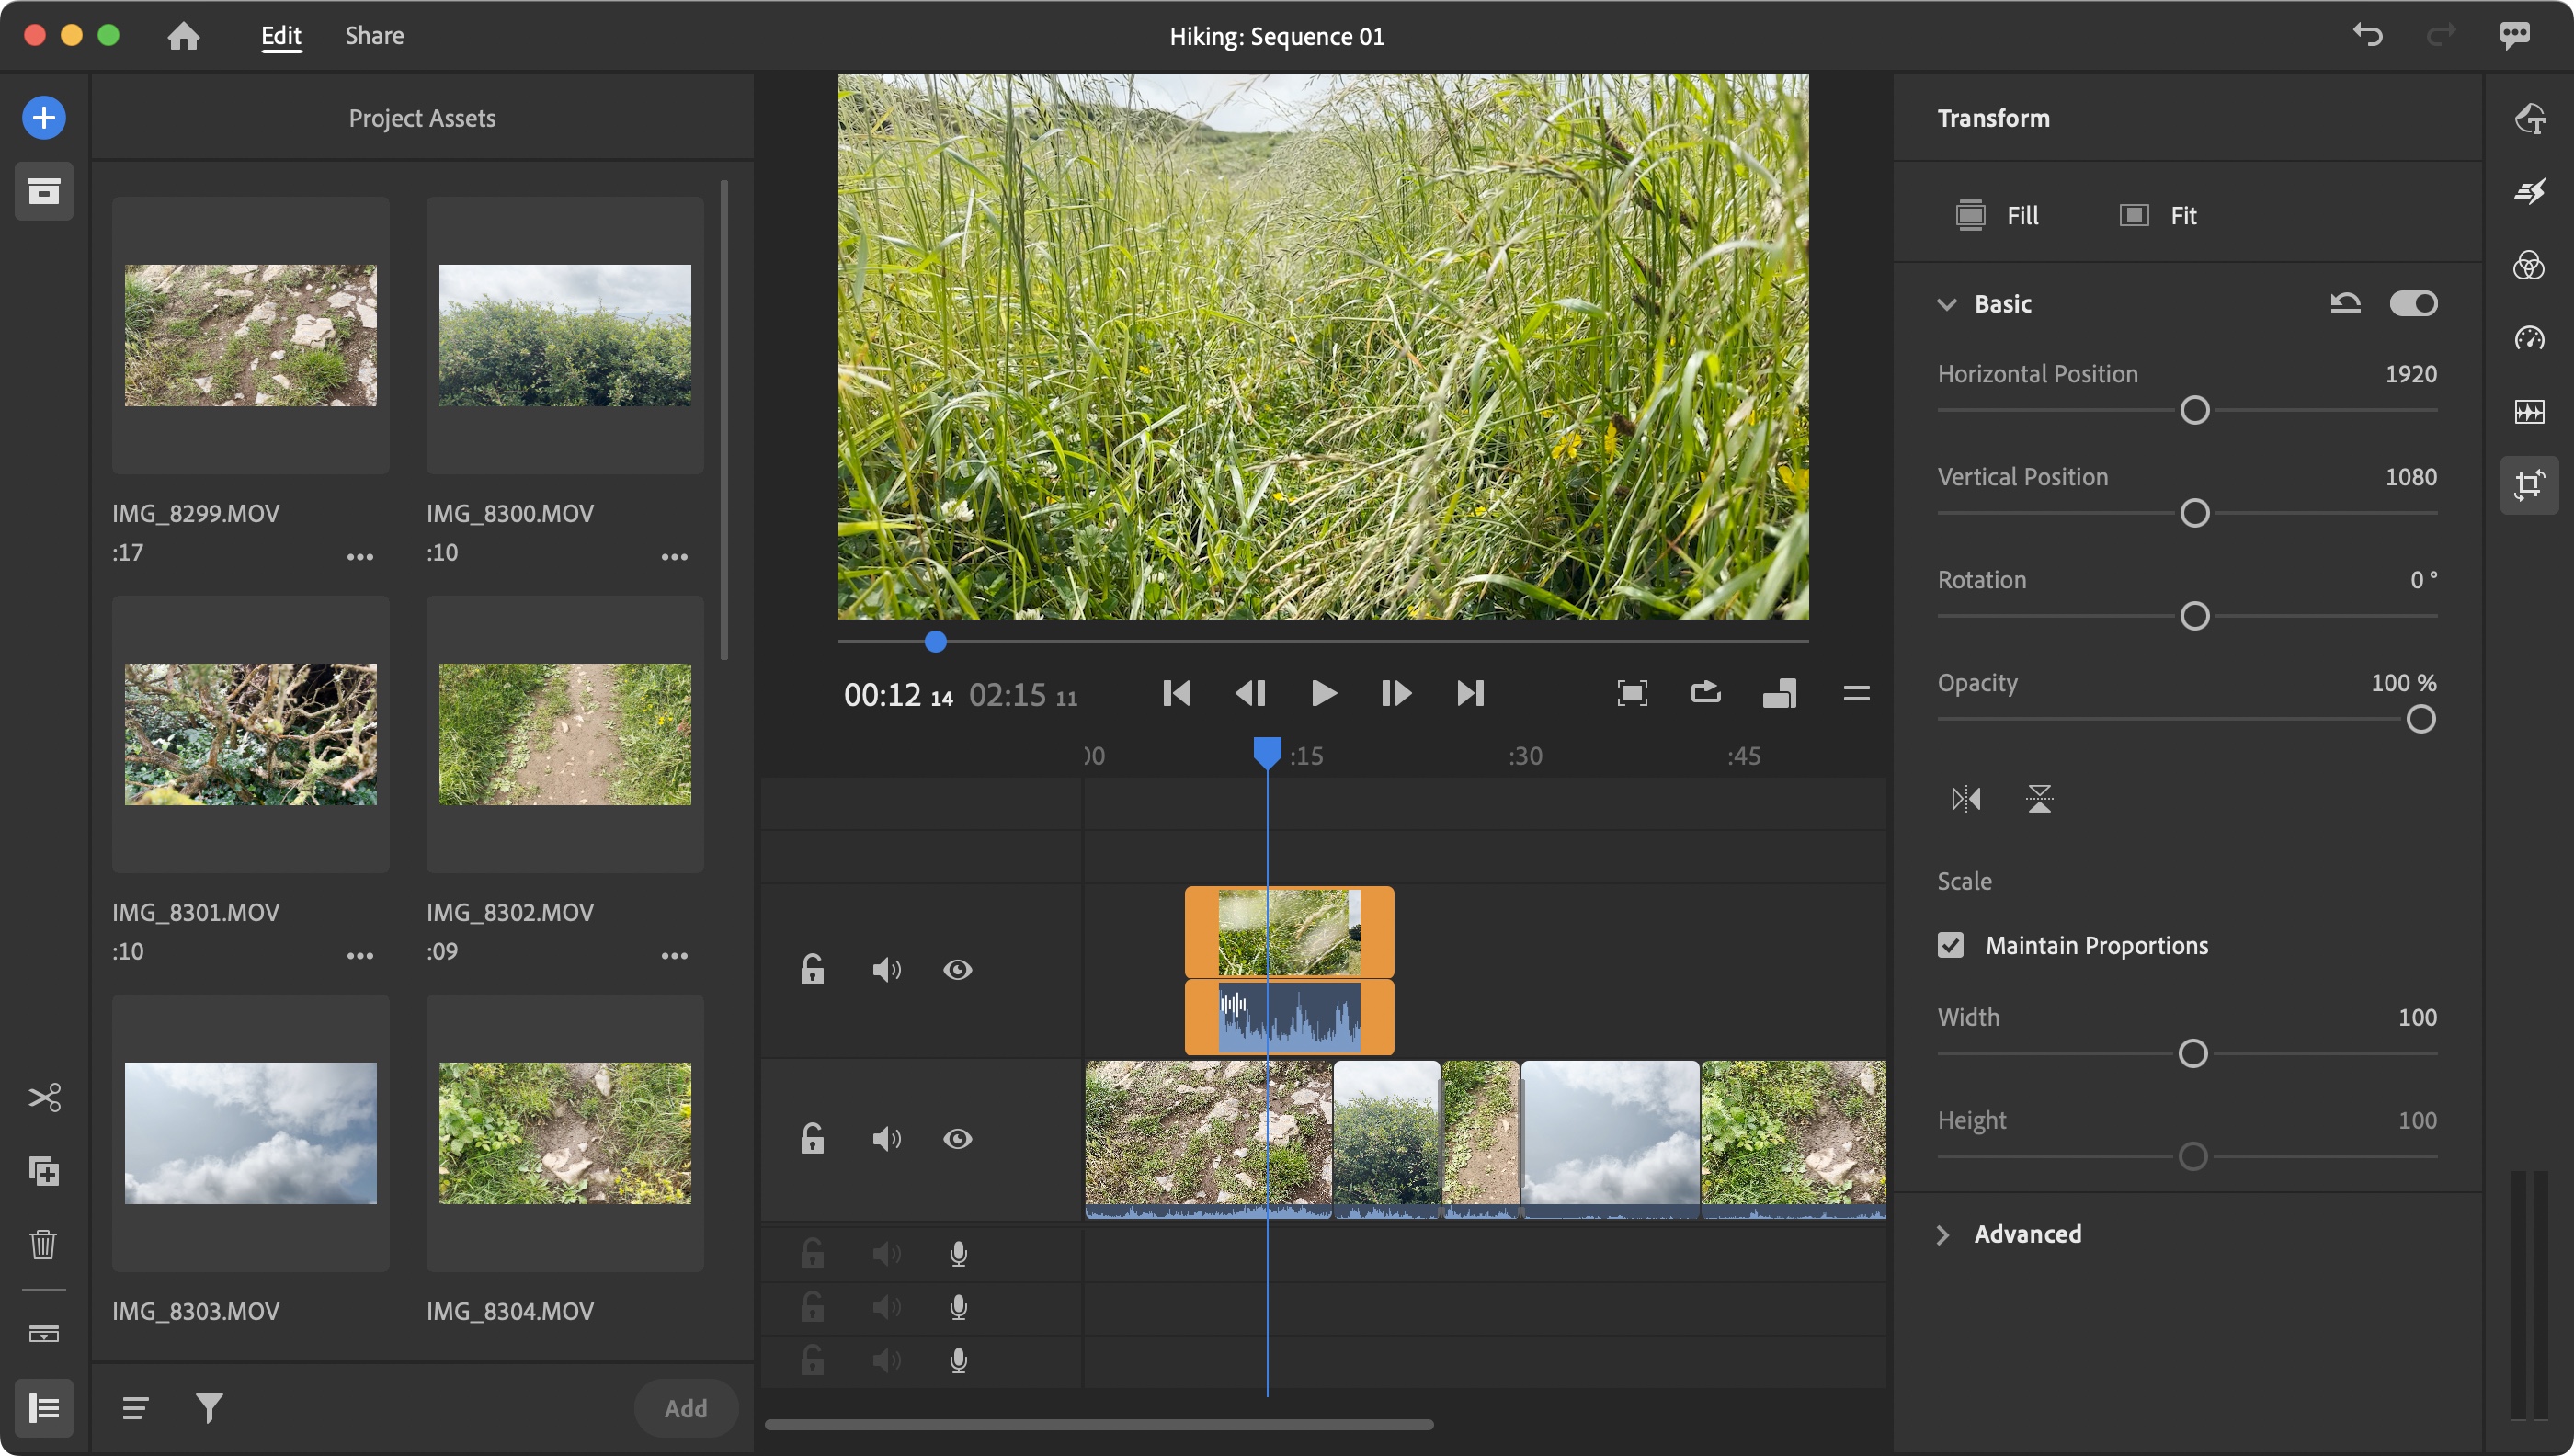Click the Play button
This screenshot has height=1456, width=2574.
[x=1323, y=693]
